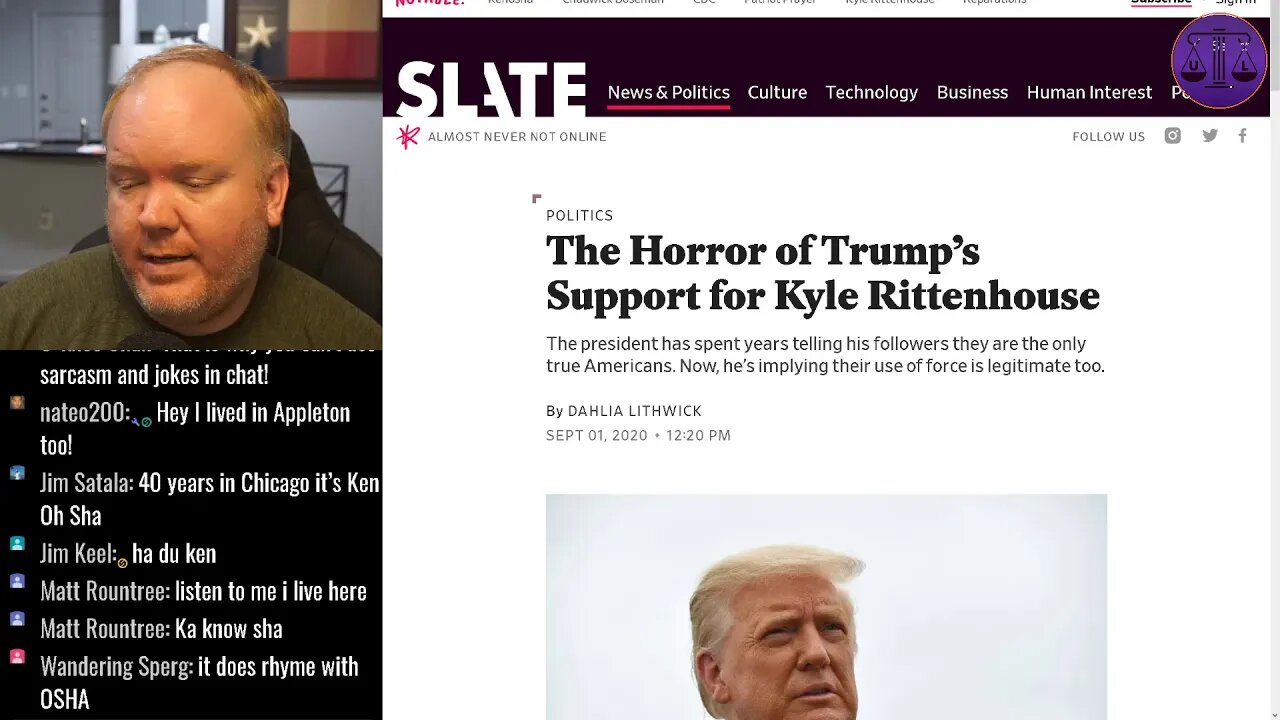Click the Slate logo
Image resolution: width=1280 pixels, height=720 pixels.
(491, 90)
